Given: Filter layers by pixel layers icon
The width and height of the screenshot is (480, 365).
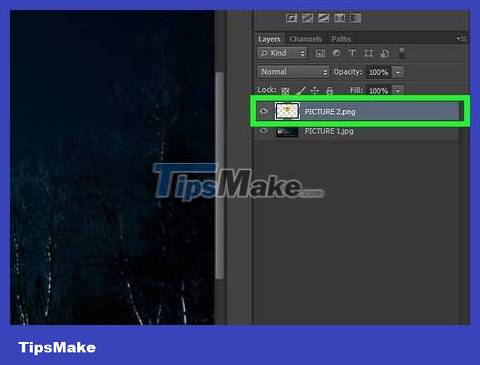Looking at the screenshot, I should click(x=320, y=53).
